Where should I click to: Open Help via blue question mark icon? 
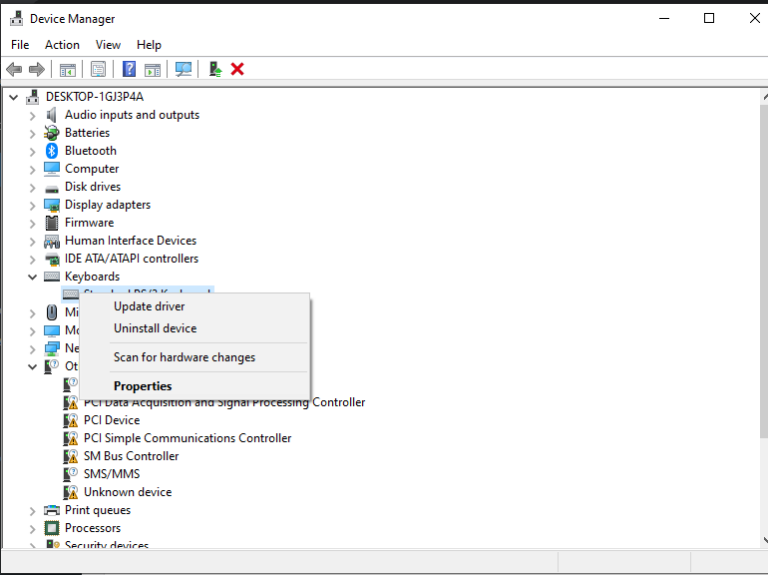pyautogui.click(x=129, y=69)
